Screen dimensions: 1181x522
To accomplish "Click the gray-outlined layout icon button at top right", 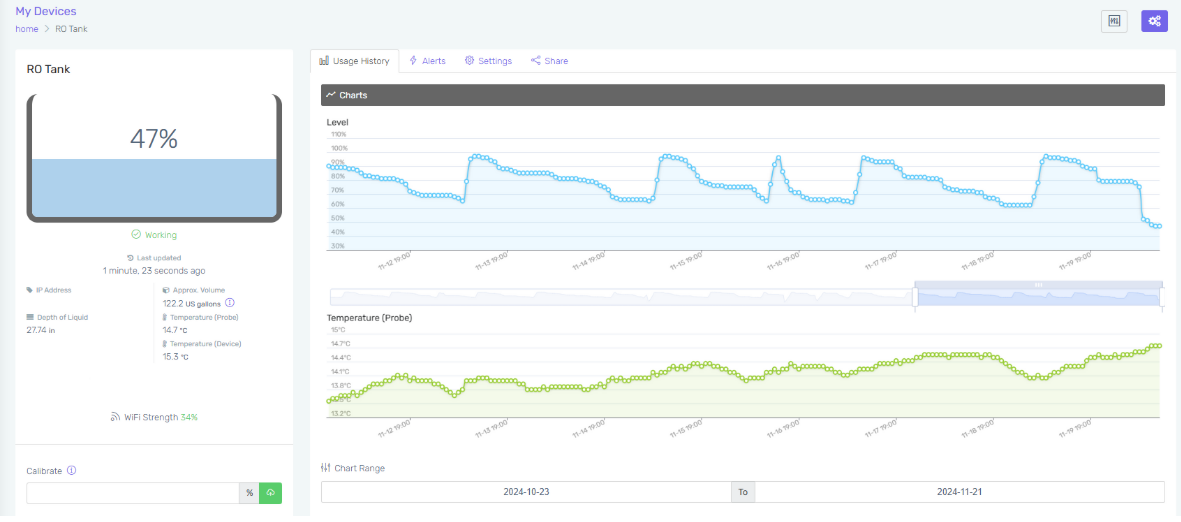I will point(1114,22).
